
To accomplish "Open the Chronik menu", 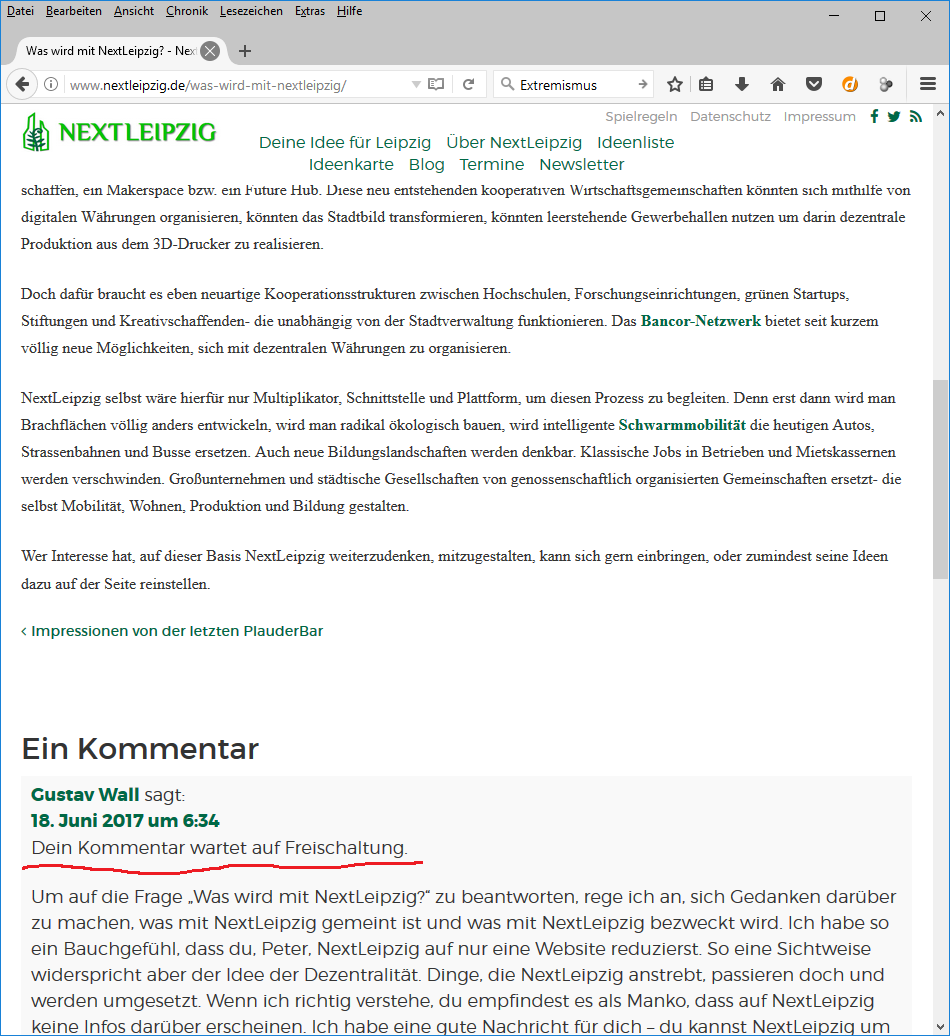I will point(187,11).
